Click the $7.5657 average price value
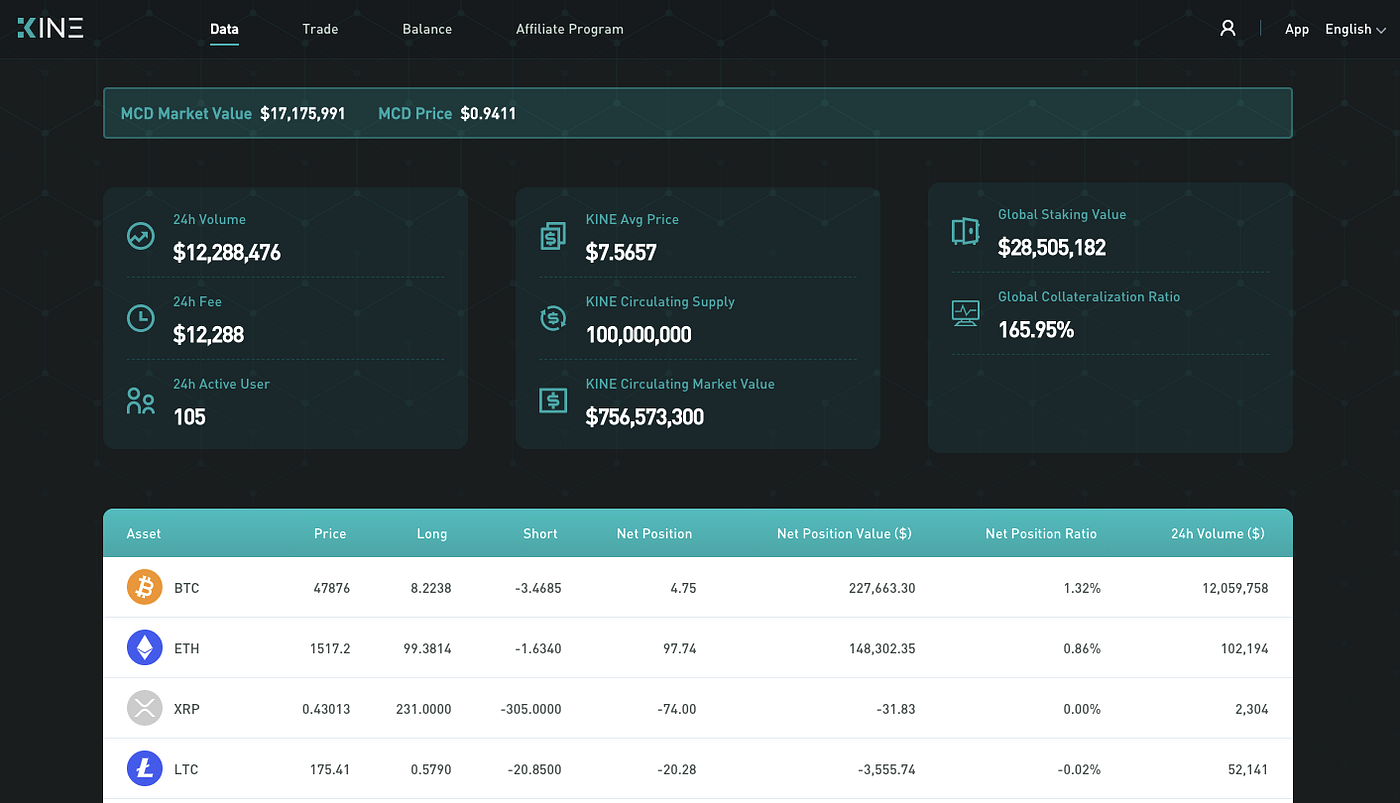Screen dimensions: 1400x803 (x=621, y=253)
